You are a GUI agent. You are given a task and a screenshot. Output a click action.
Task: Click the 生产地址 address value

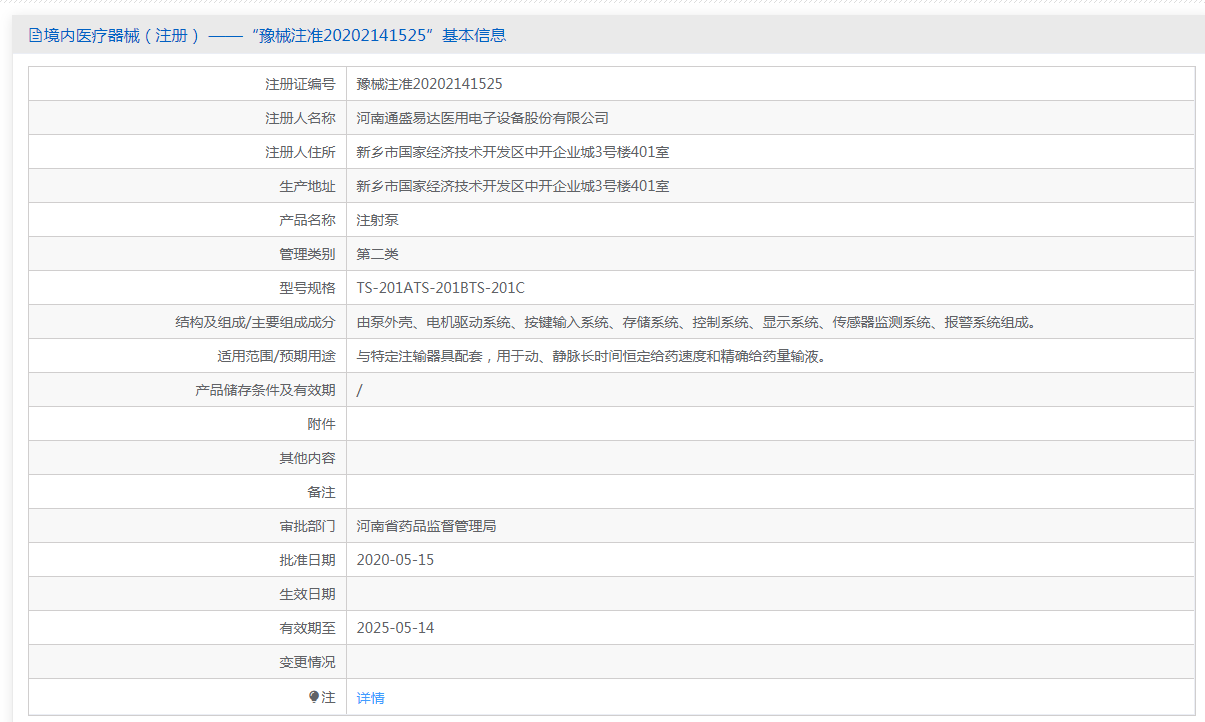(x=513, y=186)
